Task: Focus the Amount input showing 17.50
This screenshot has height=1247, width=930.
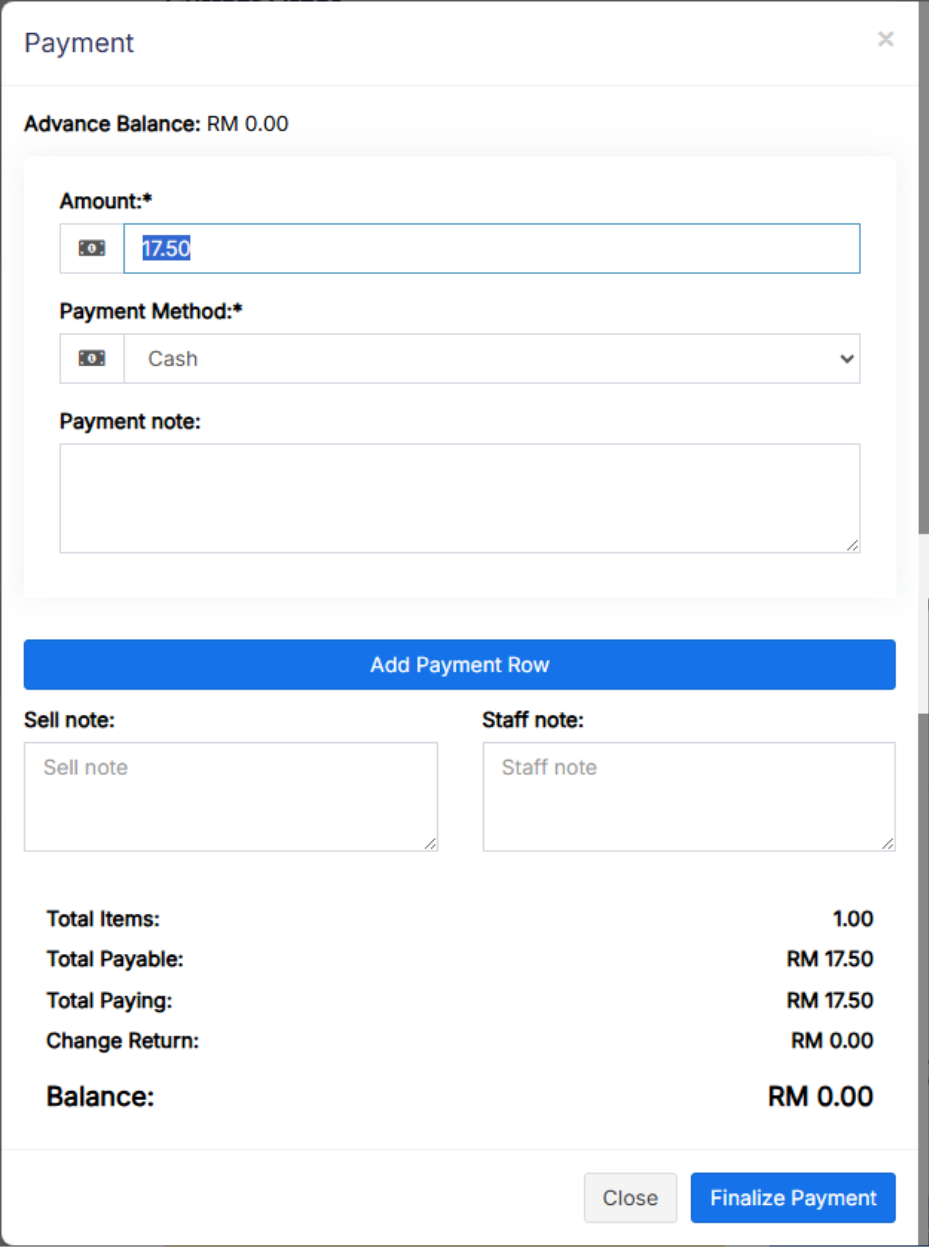Action: 491,248
